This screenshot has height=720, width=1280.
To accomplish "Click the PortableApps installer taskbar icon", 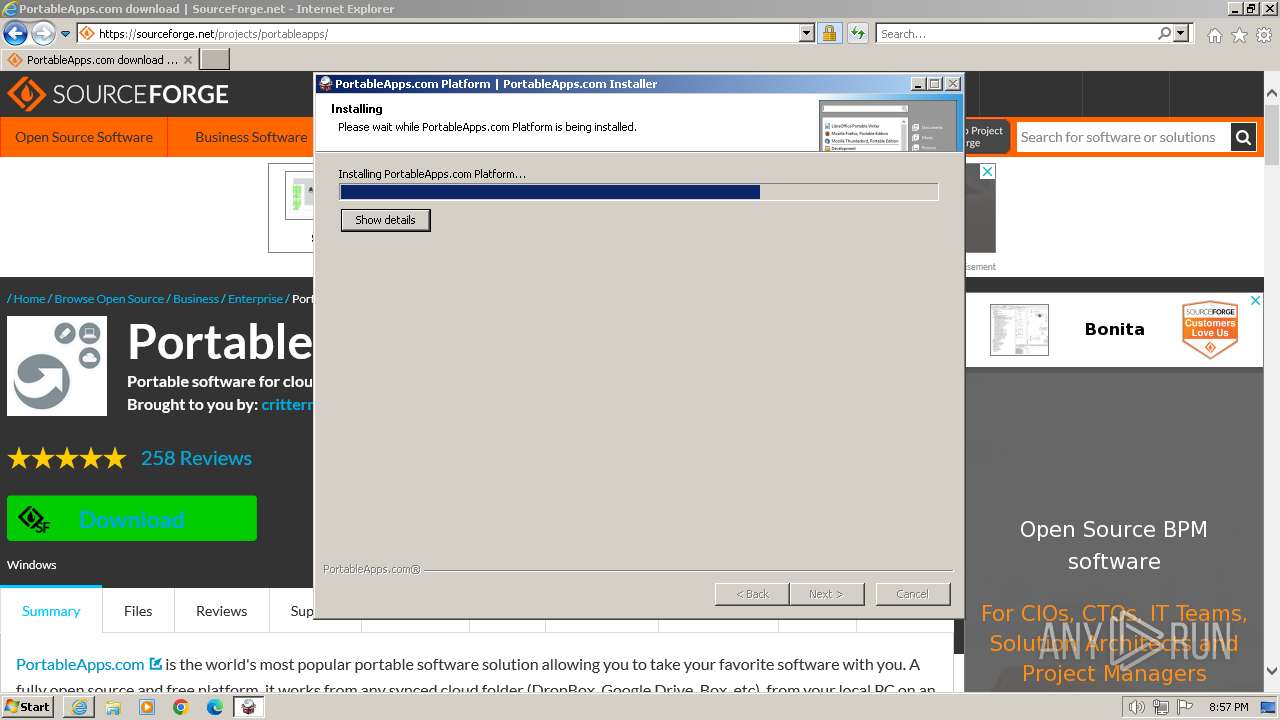I will pyautogui.click(x=249, y=707).
